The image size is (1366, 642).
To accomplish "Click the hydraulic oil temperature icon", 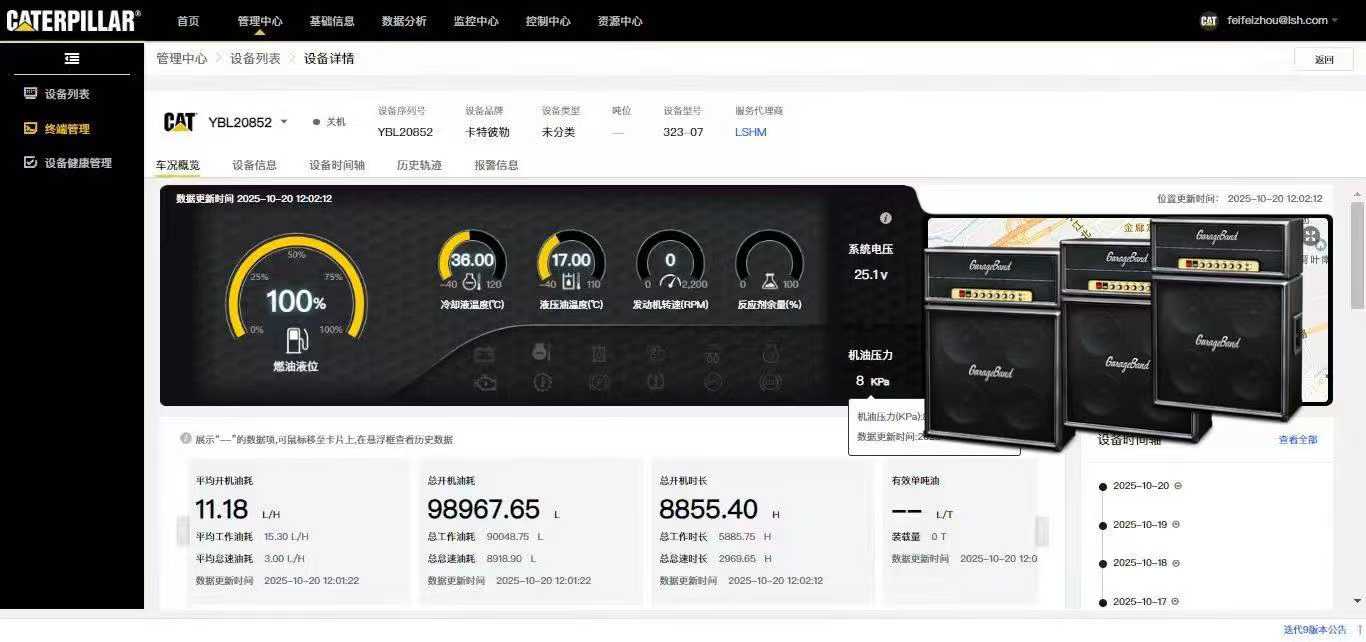I will pyautogui.click(x=571, y=283).
